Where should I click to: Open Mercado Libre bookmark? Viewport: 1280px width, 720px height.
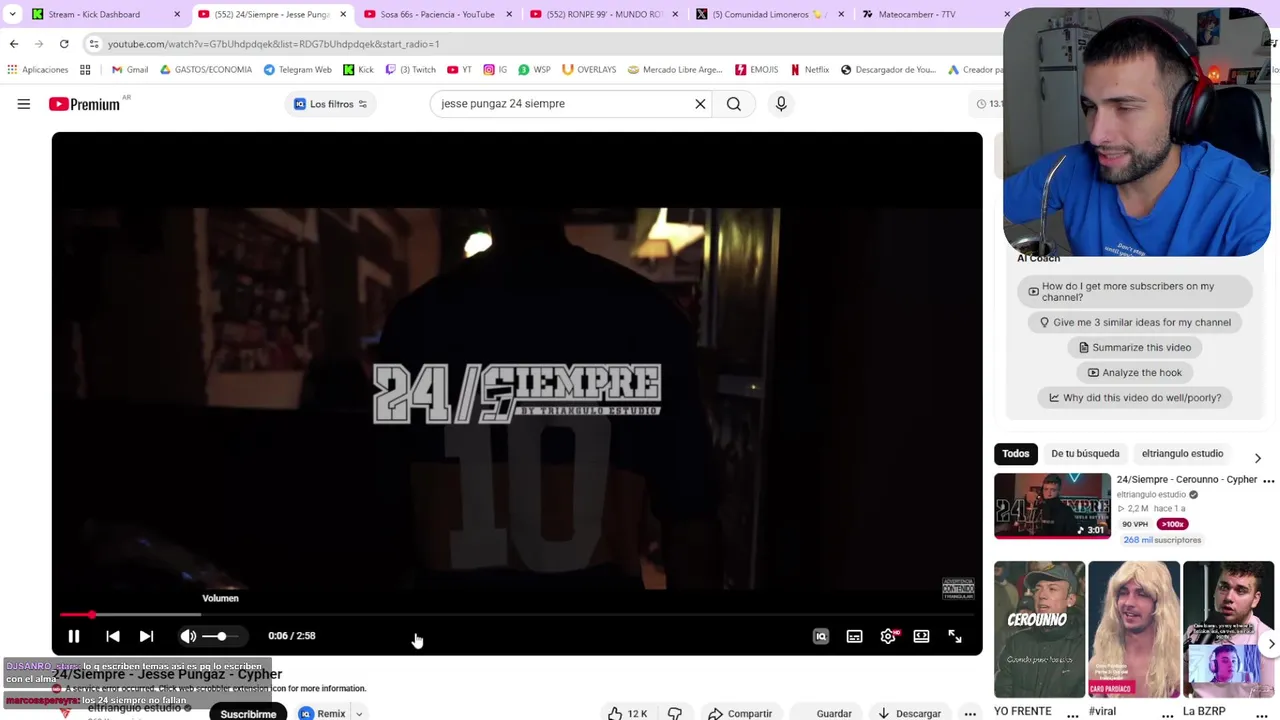point(675,70)
